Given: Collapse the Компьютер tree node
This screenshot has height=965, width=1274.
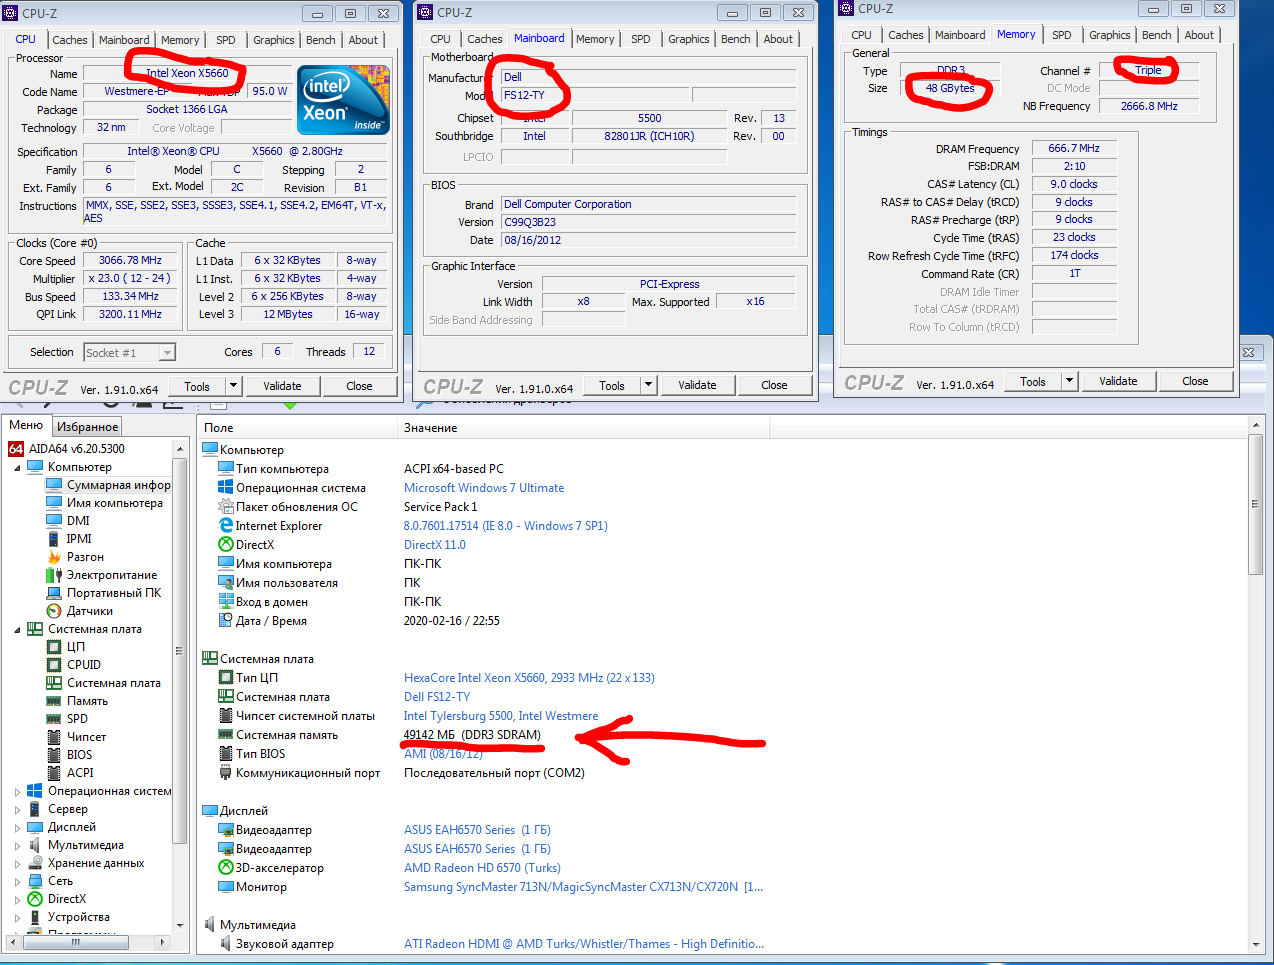Looking at the screenshot, I should coord(17,468).
